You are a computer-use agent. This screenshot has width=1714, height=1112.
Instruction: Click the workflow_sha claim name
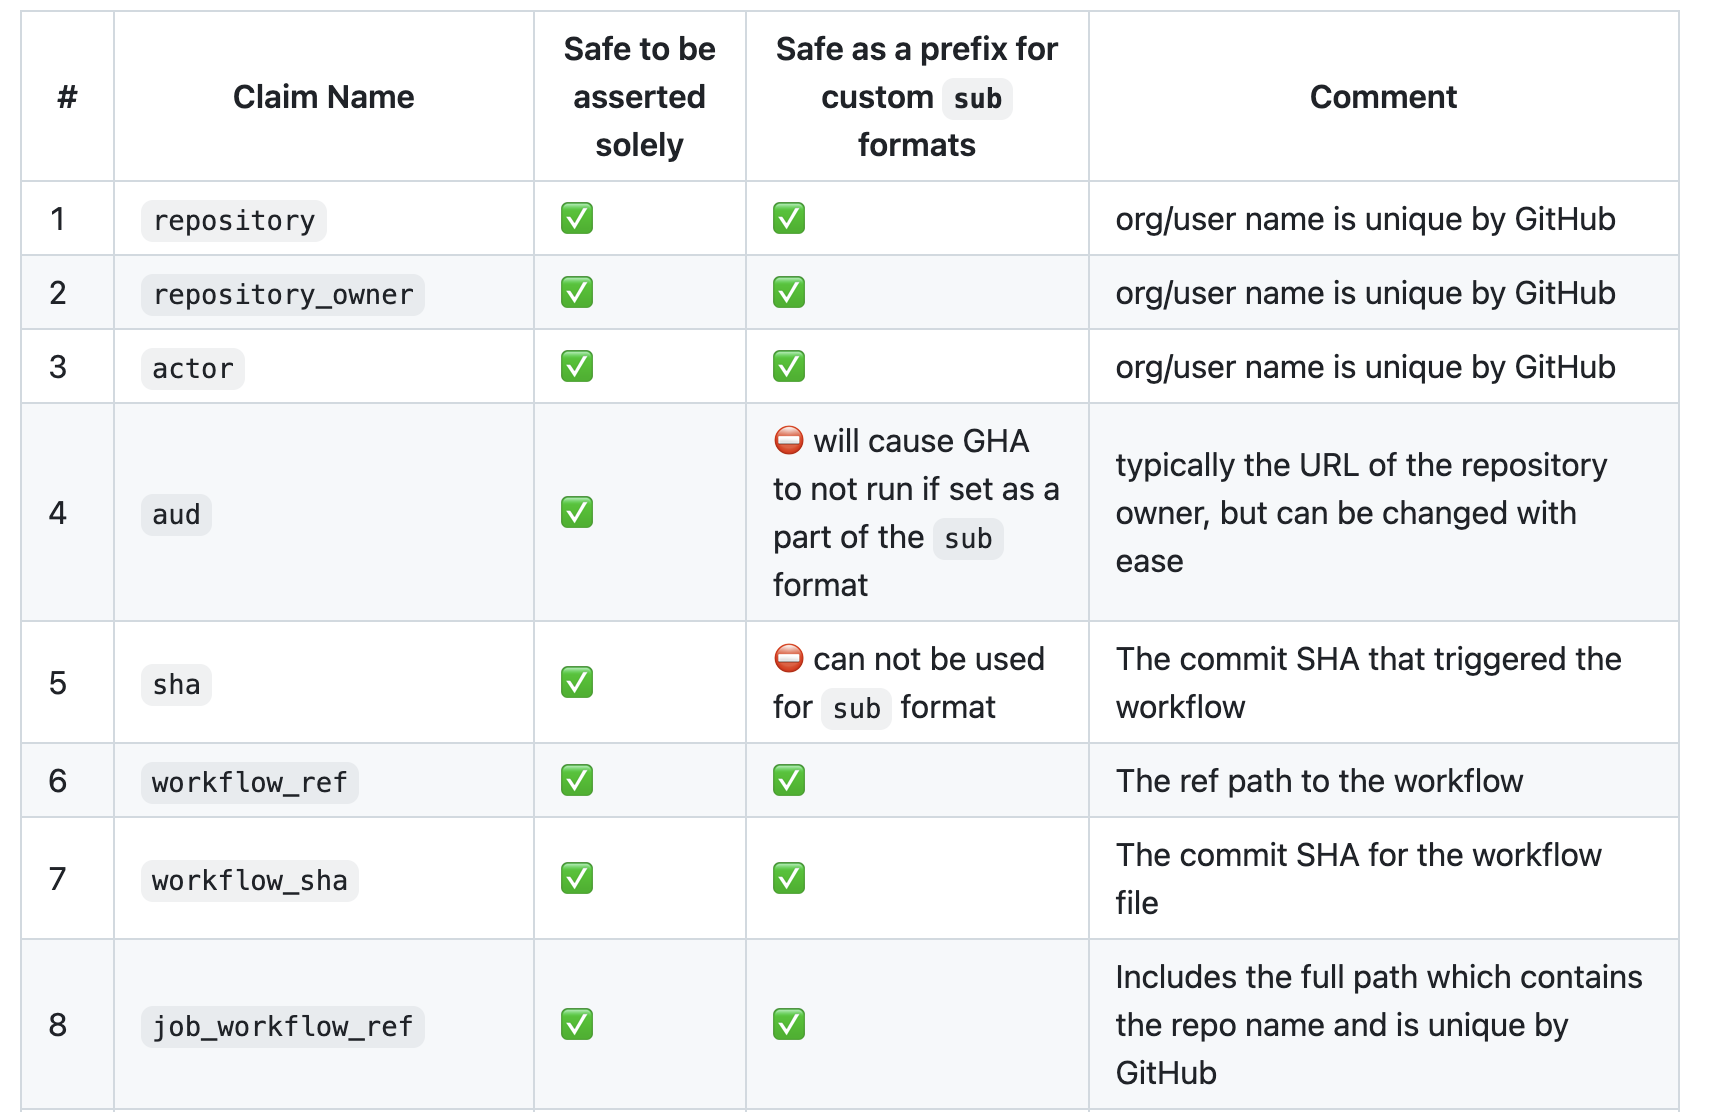coord(250,880)
